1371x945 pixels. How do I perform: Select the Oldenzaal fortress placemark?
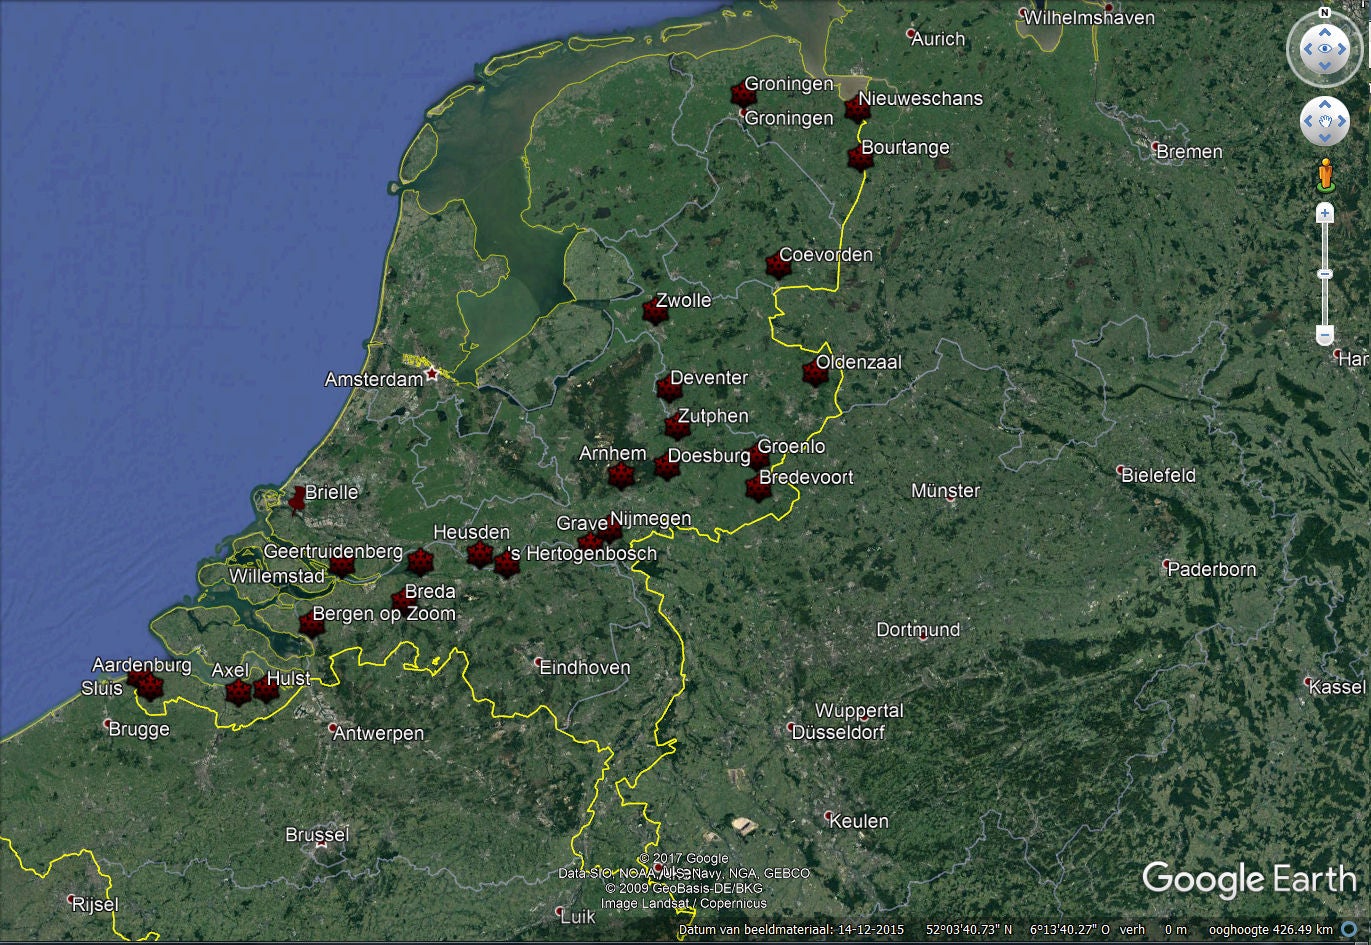815,373
